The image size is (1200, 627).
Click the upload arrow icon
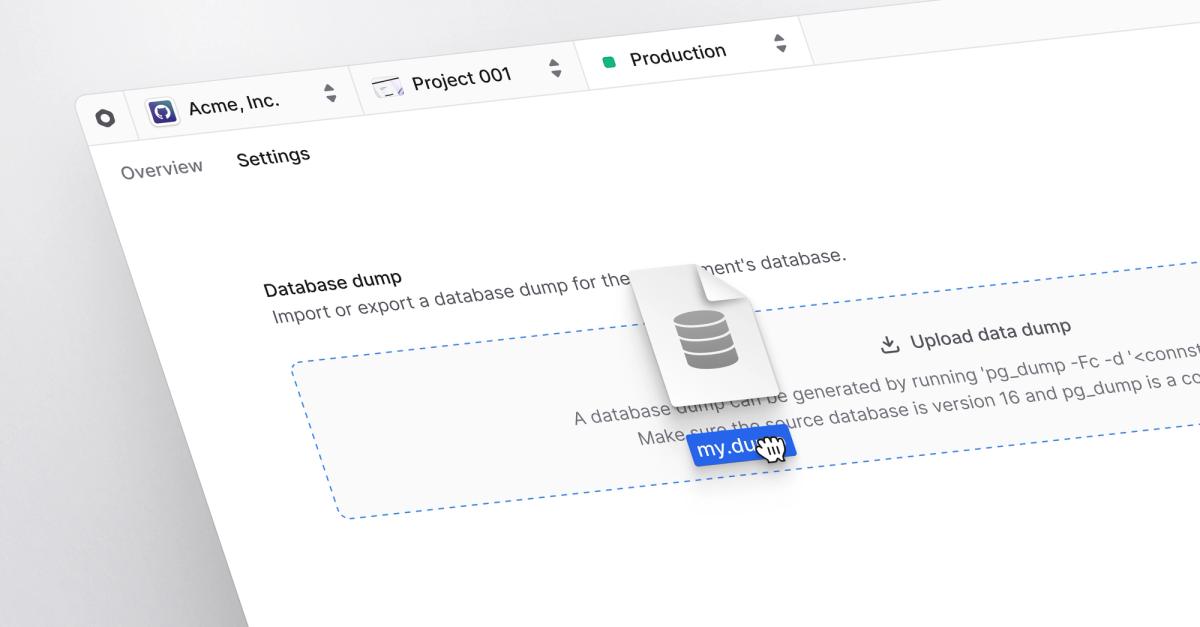pos(889,344)
